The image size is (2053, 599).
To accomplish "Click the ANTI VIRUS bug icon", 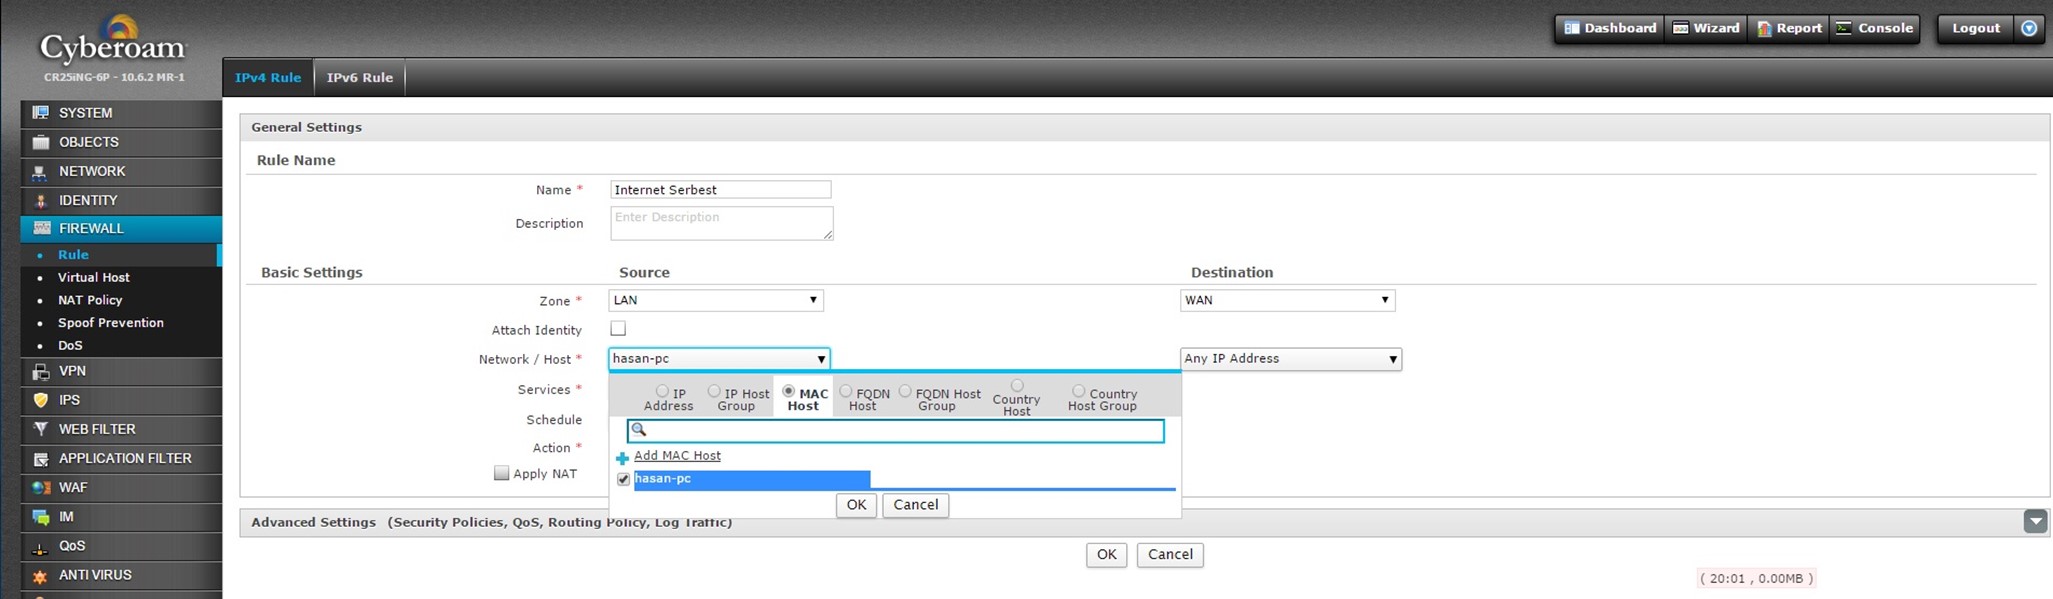I will tap(40, 576).
